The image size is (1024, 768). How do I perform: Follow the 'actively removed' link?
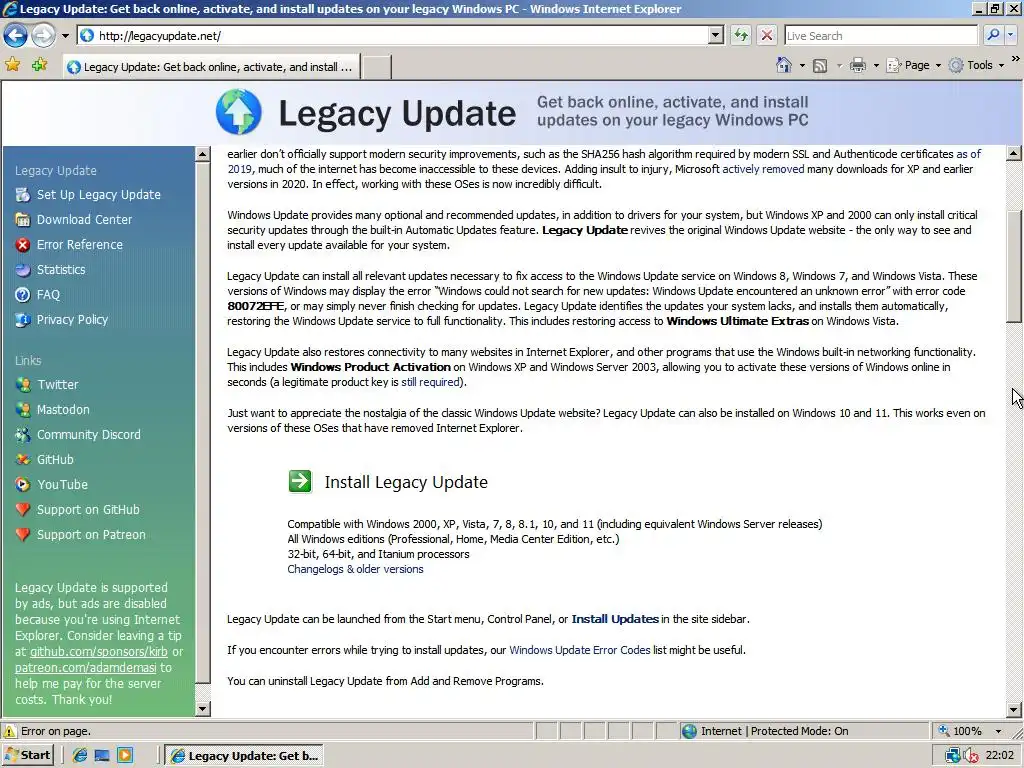(763, 169)
